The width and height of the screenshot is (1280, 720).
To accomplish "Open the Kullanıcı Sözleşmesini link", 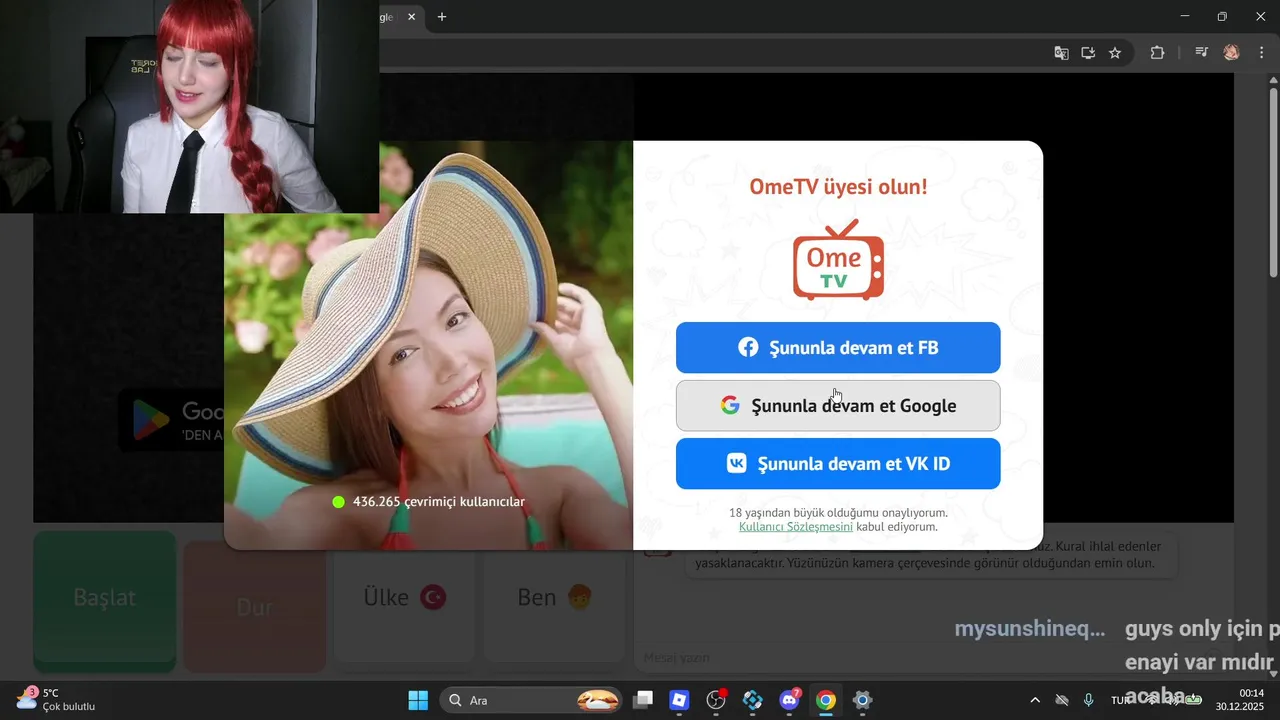I will [x=796, y=527].
